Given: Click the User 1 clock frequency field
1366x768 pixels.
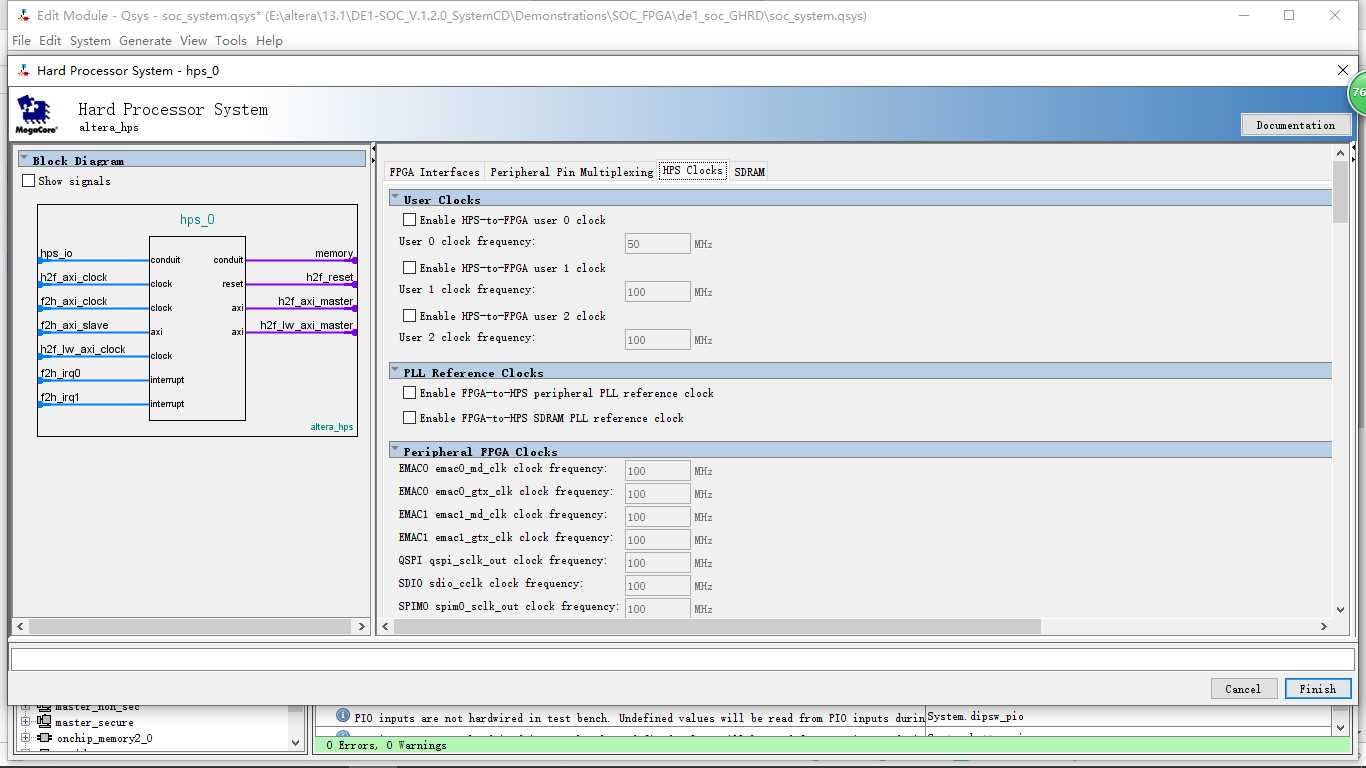Looking at the screenshot, I should tap(658, 292).
